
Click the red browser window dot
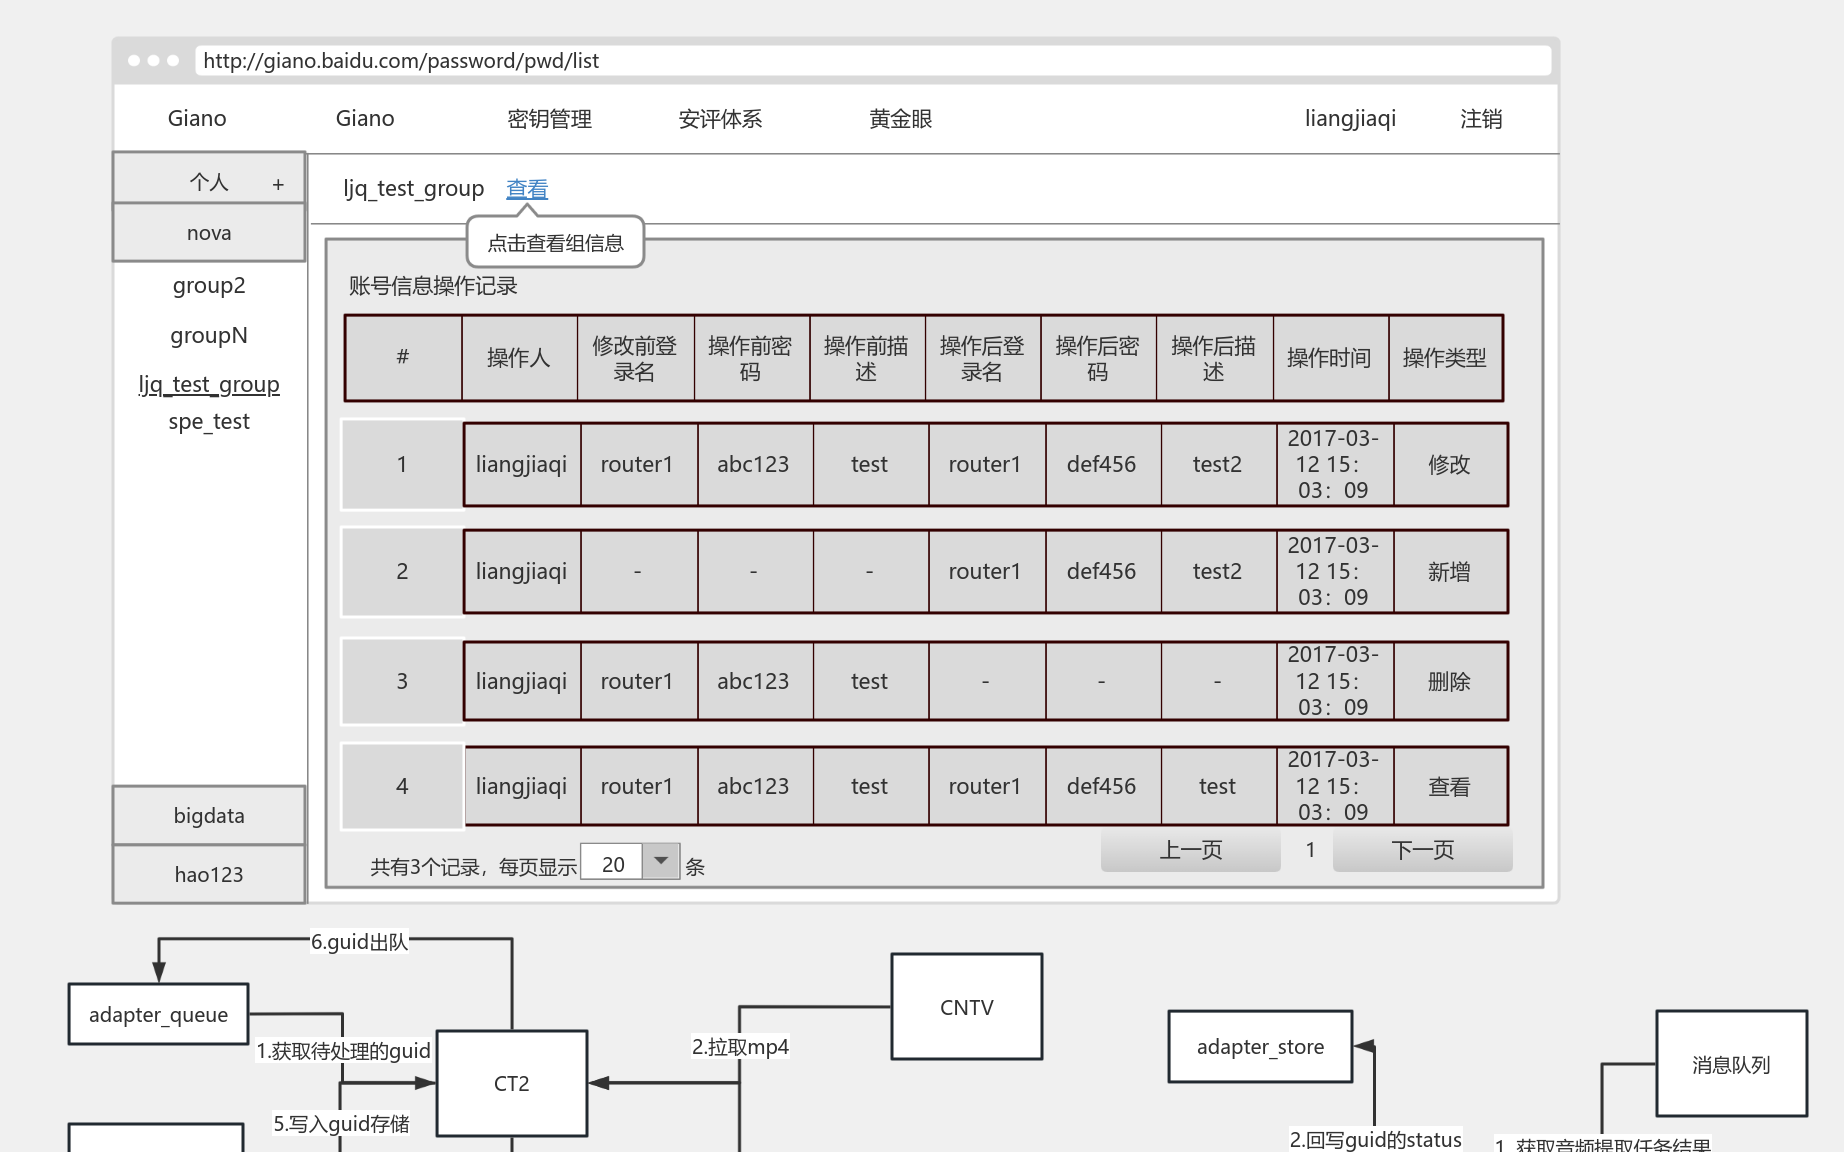click(135, 60)
